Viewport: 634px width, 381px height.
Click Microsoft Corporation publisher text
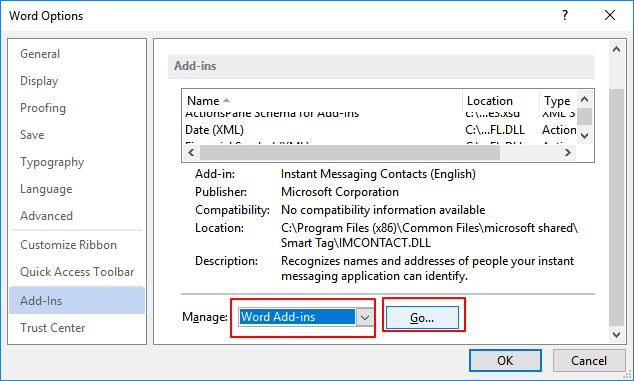(340, 192)
